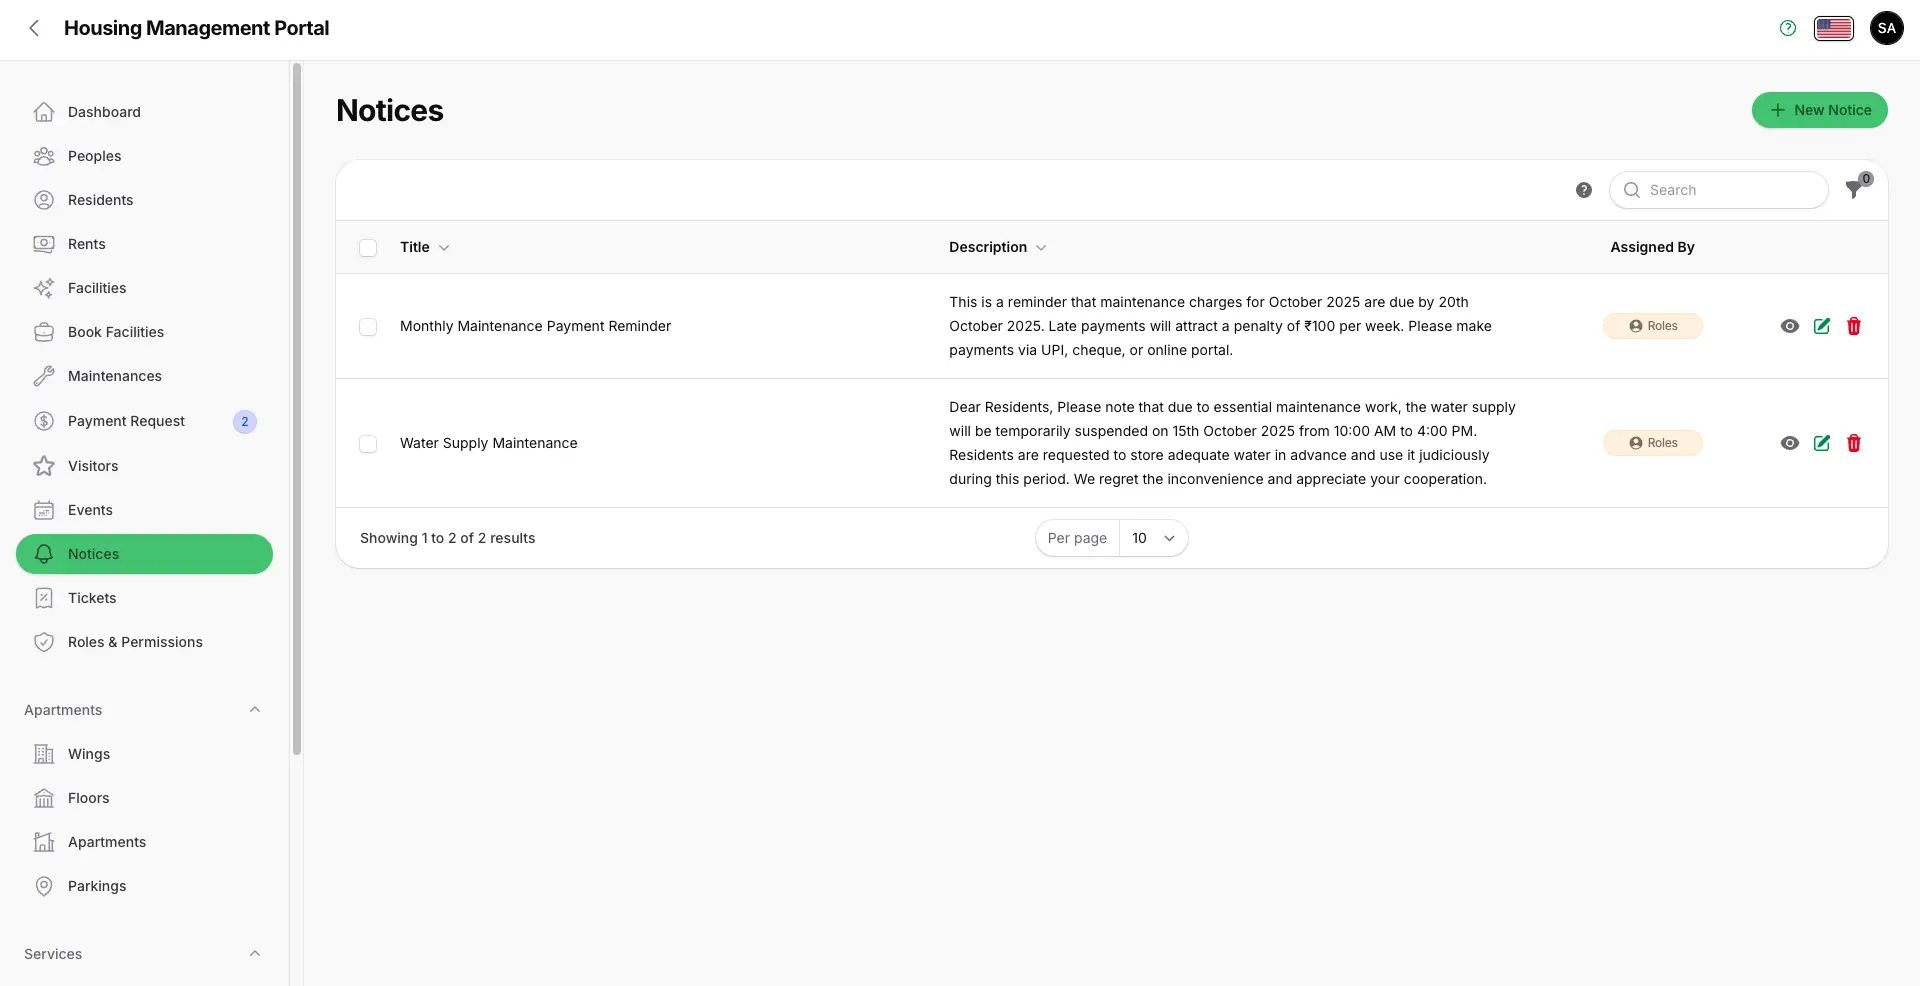Image resolution: width=1920 pixels, height=986 pixels.
Task: Click the back arrow in header
Action: point(35,28)
